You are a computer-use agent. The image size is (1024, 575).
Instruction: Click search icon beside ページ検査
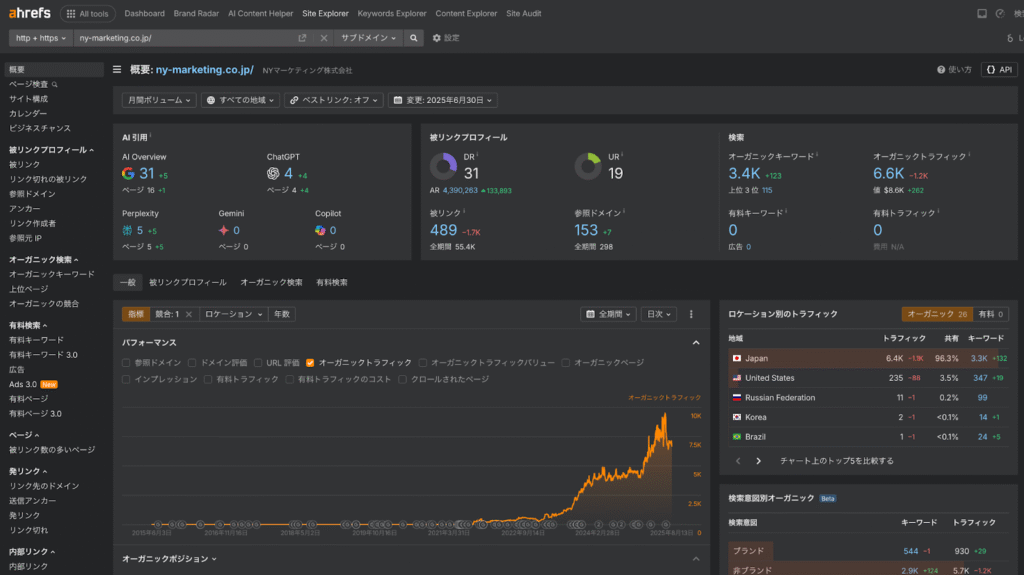click(x=55, y=84)
